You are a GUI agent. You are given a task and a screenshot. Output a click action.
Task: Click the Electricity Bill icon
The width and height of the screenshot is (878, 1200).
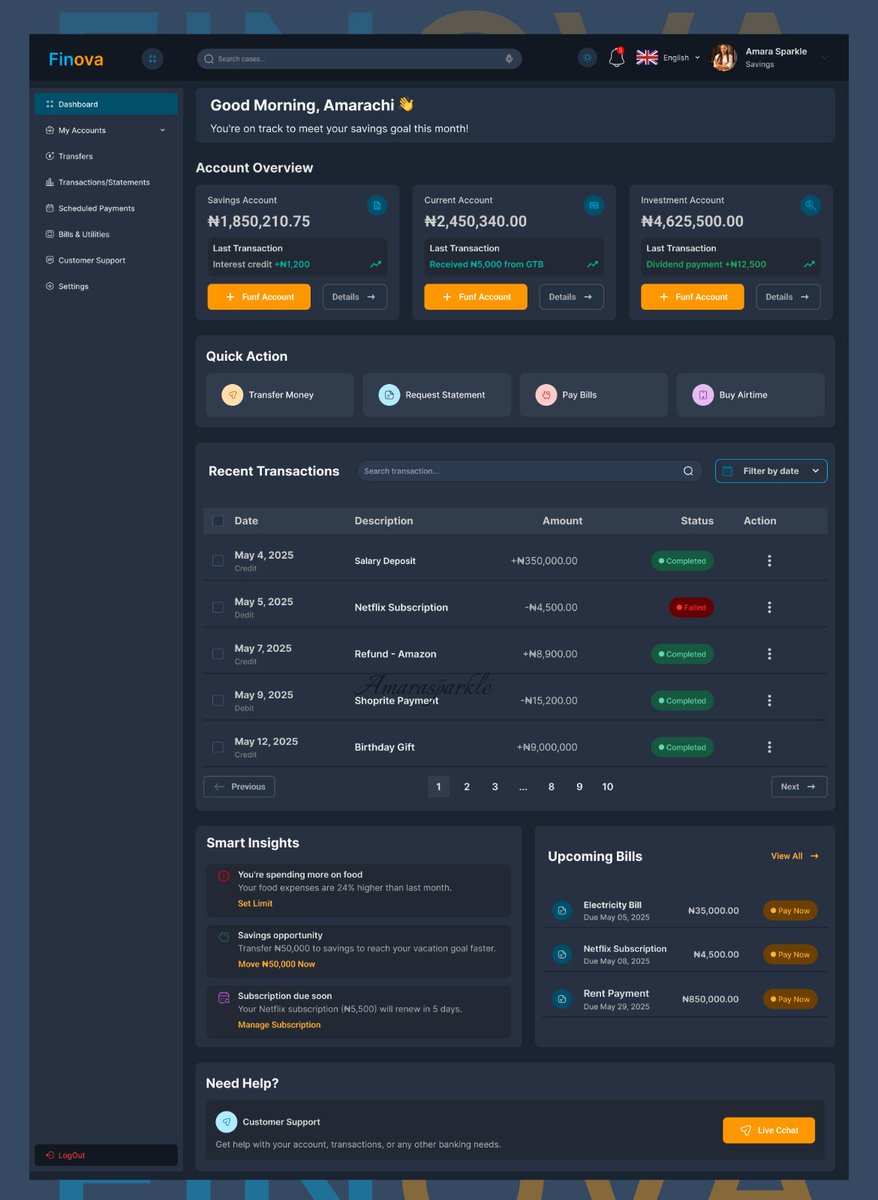pyautogui.click(x=562, y=911)
